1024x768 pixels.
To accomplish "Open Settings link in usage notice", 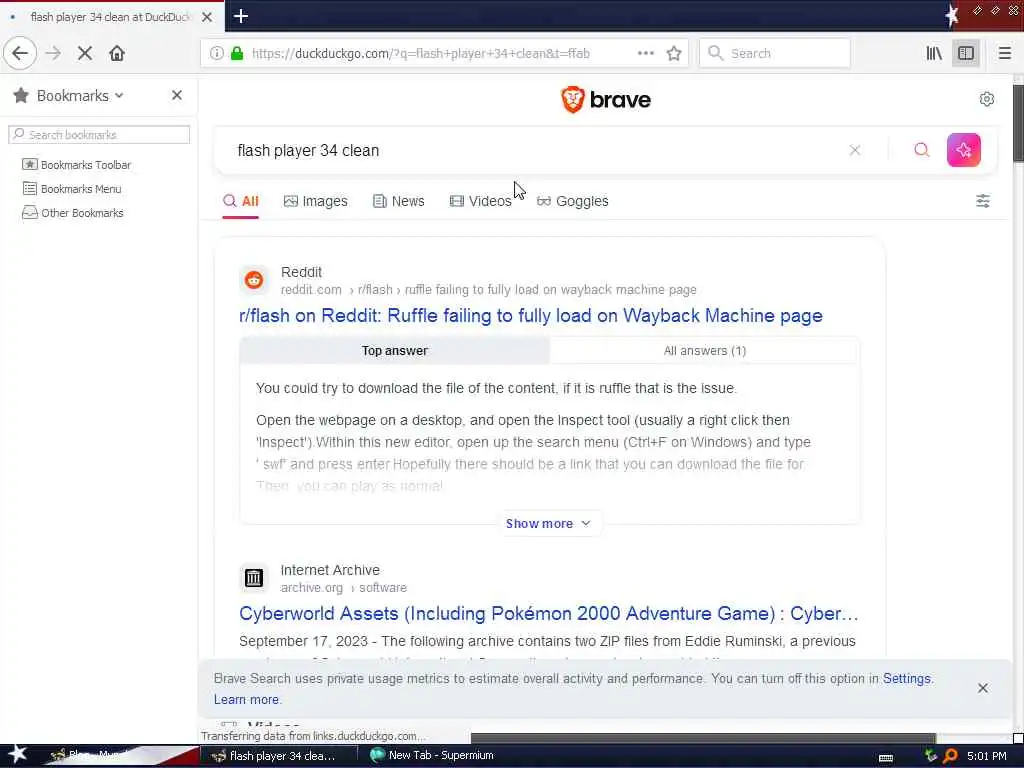I will (x=906, y=679).
